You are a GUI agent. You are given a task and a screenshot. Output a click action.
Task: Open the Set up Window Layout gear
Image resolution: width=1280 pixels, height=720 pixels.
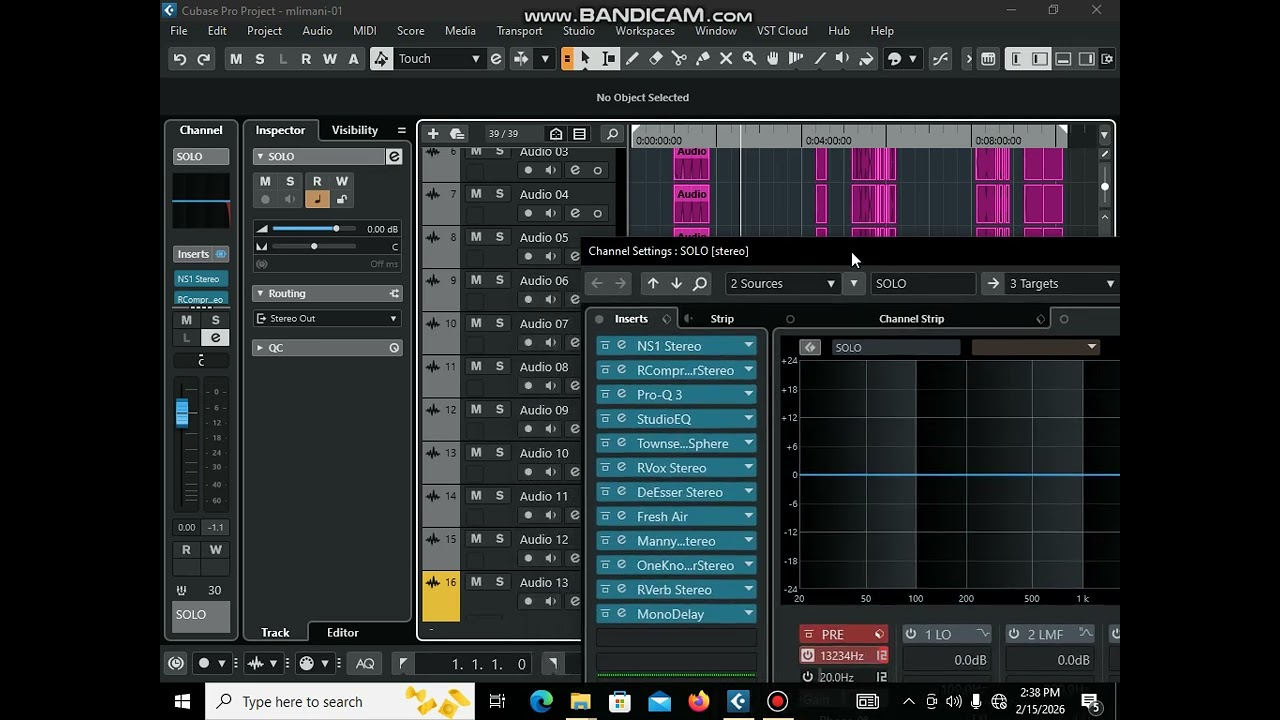pyautogui.click(x=1107, y=59)
